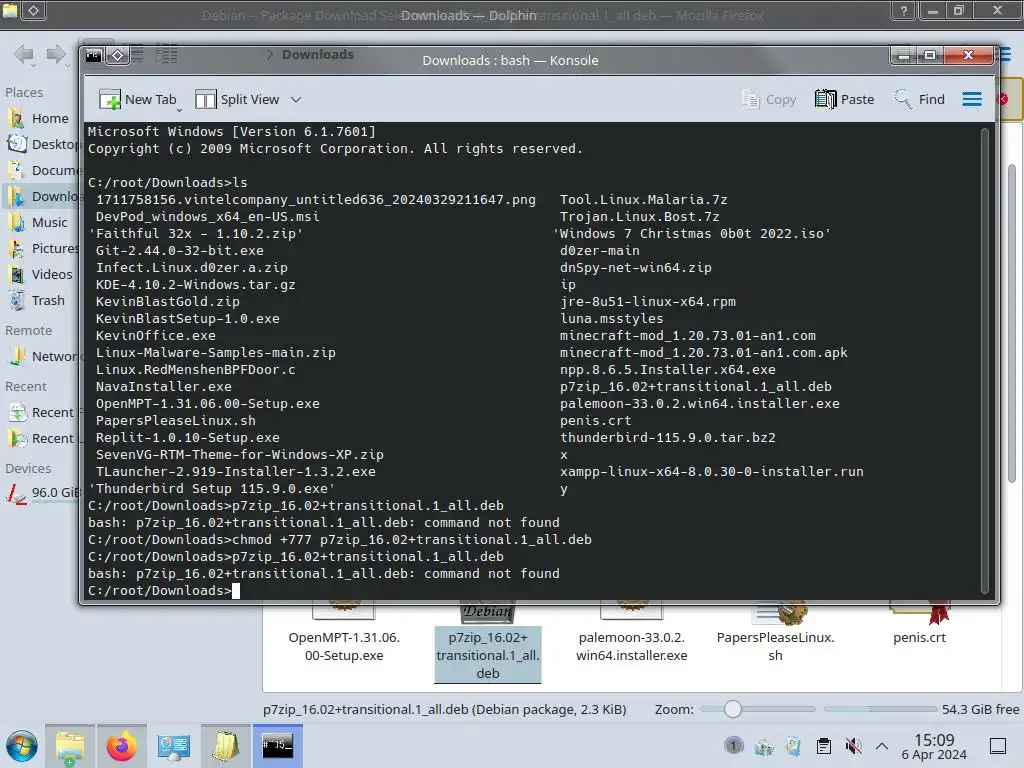The image size is (1024, 768).
Task: Click the Copy button in Konsole toolbar
Action: (x=769, y=99)
